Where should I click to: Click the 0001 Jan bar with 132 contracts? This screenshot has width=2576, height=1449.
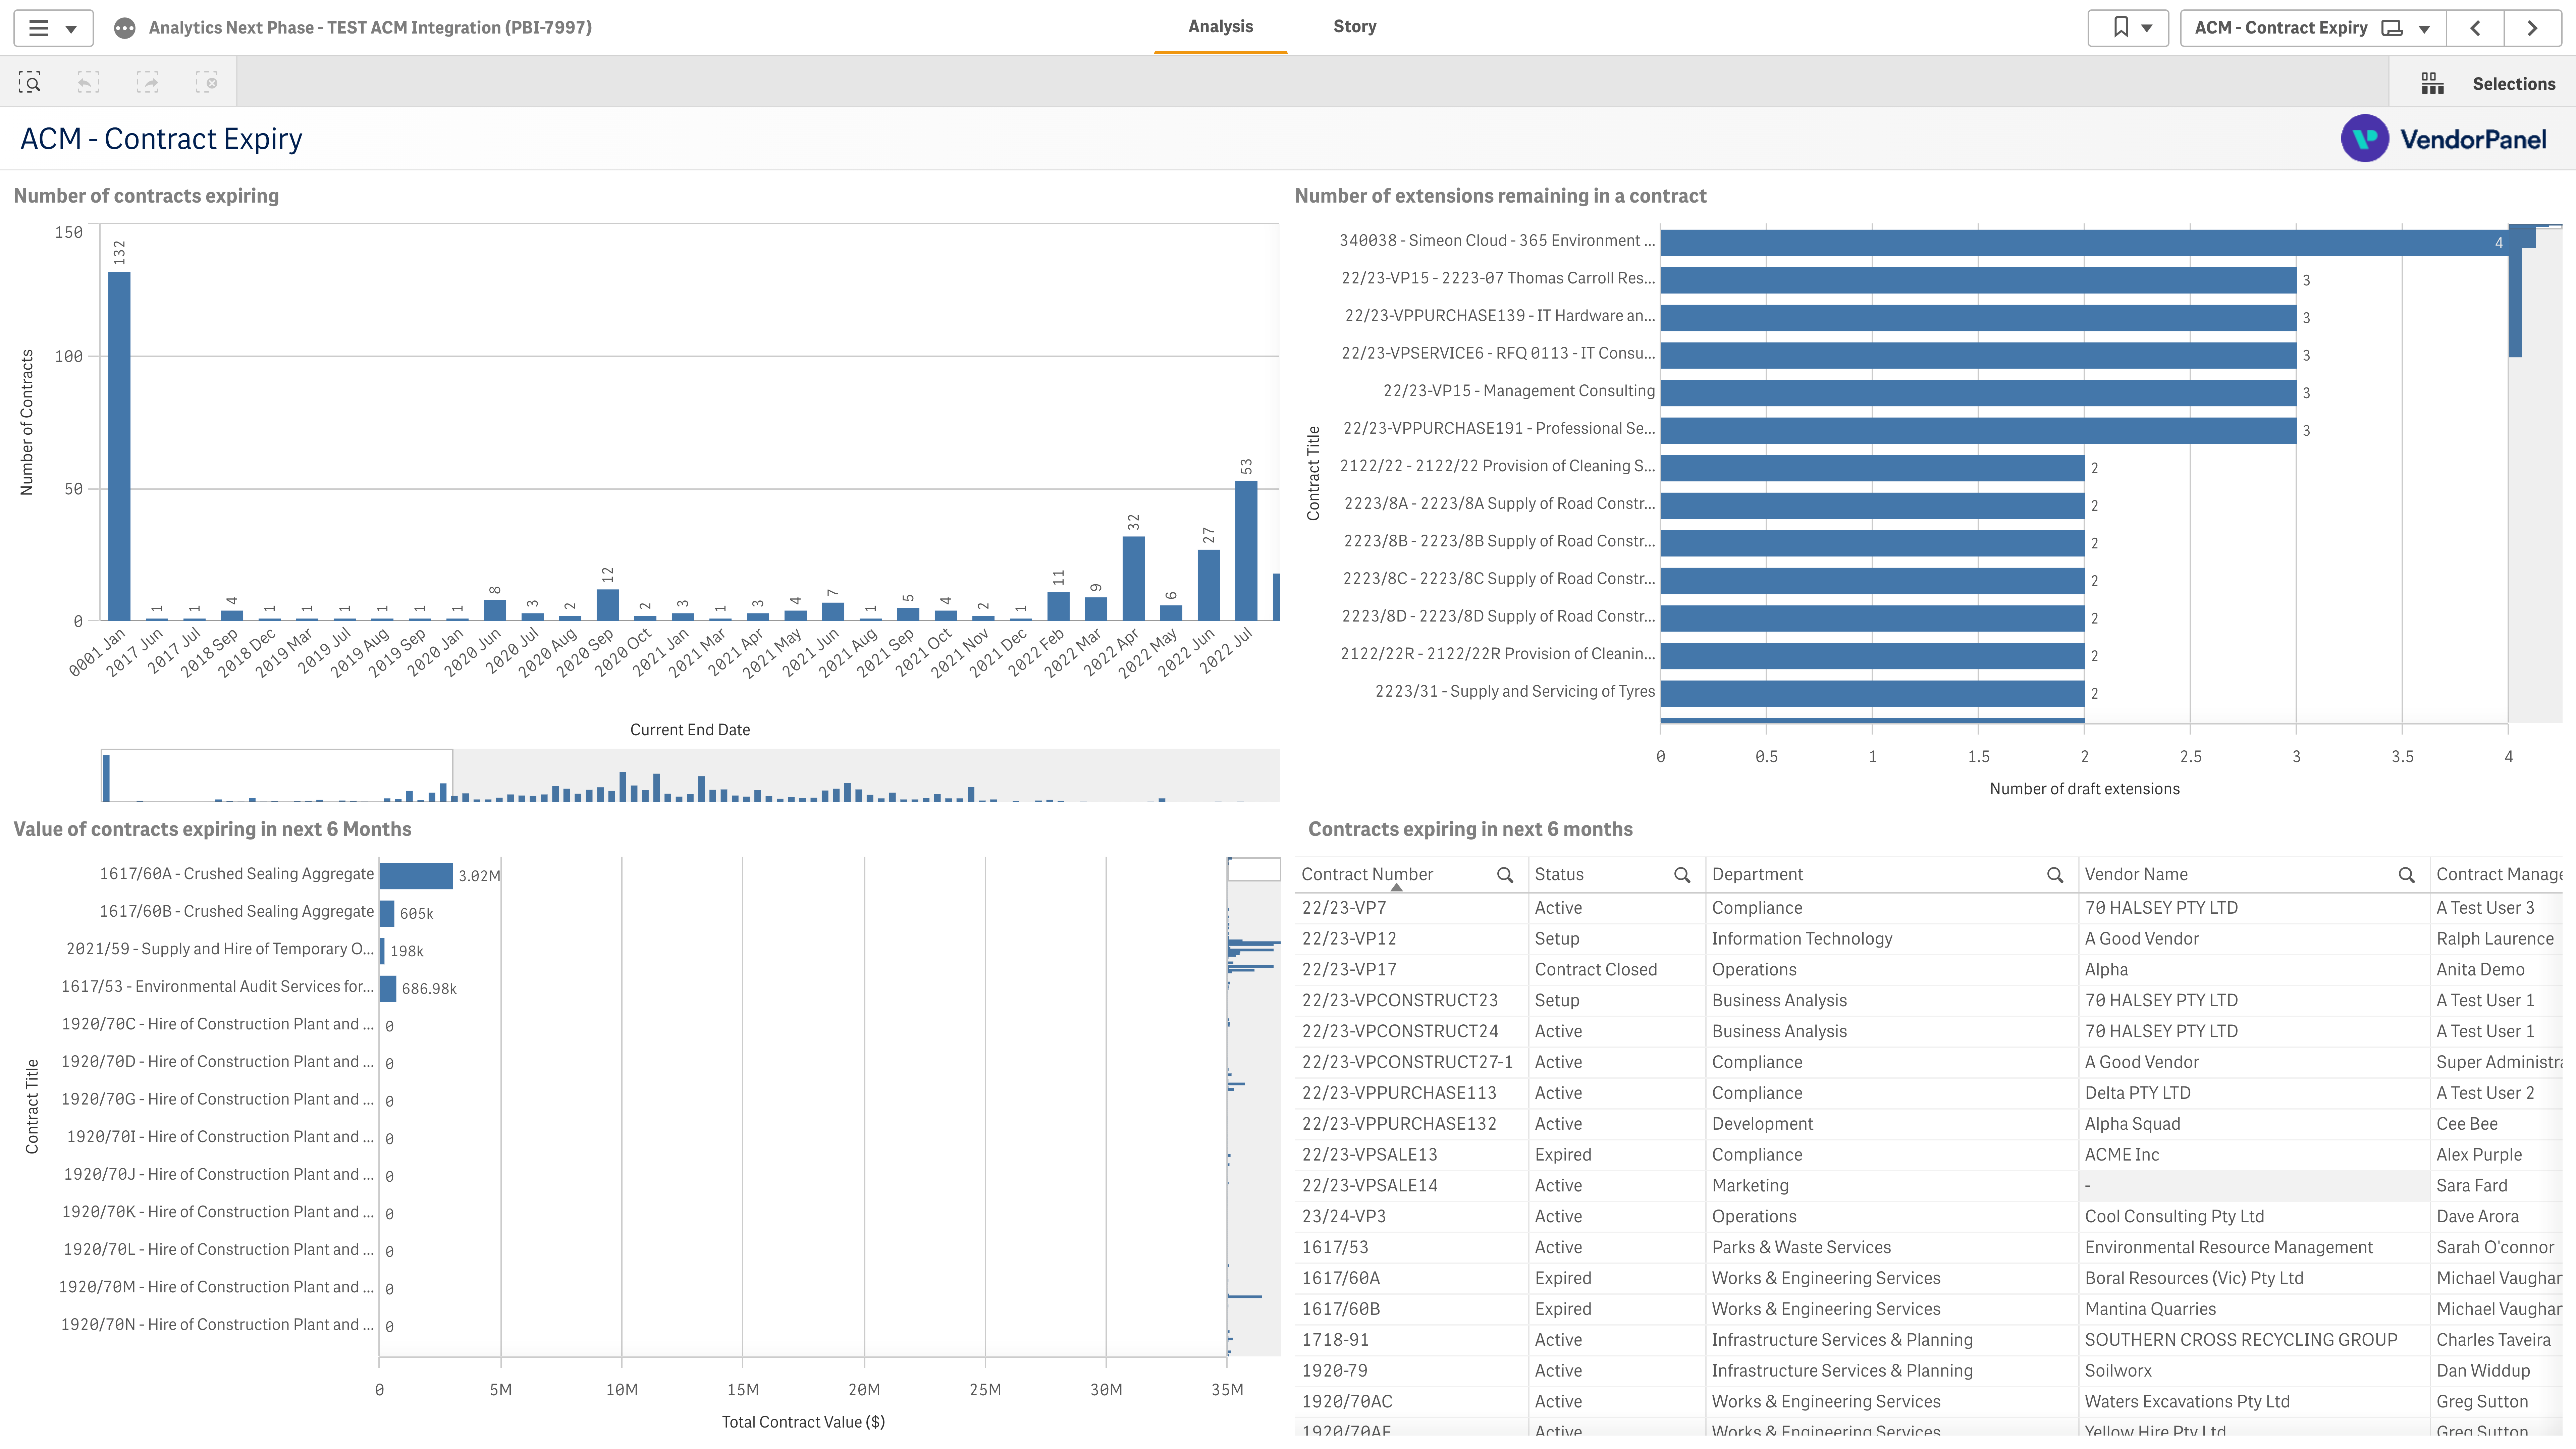pos(119,446)
